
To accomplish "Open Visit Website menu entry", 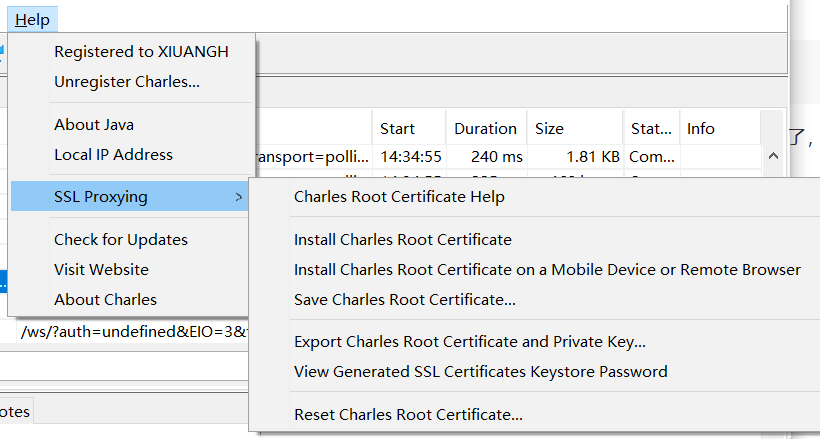I will point(101,270).
